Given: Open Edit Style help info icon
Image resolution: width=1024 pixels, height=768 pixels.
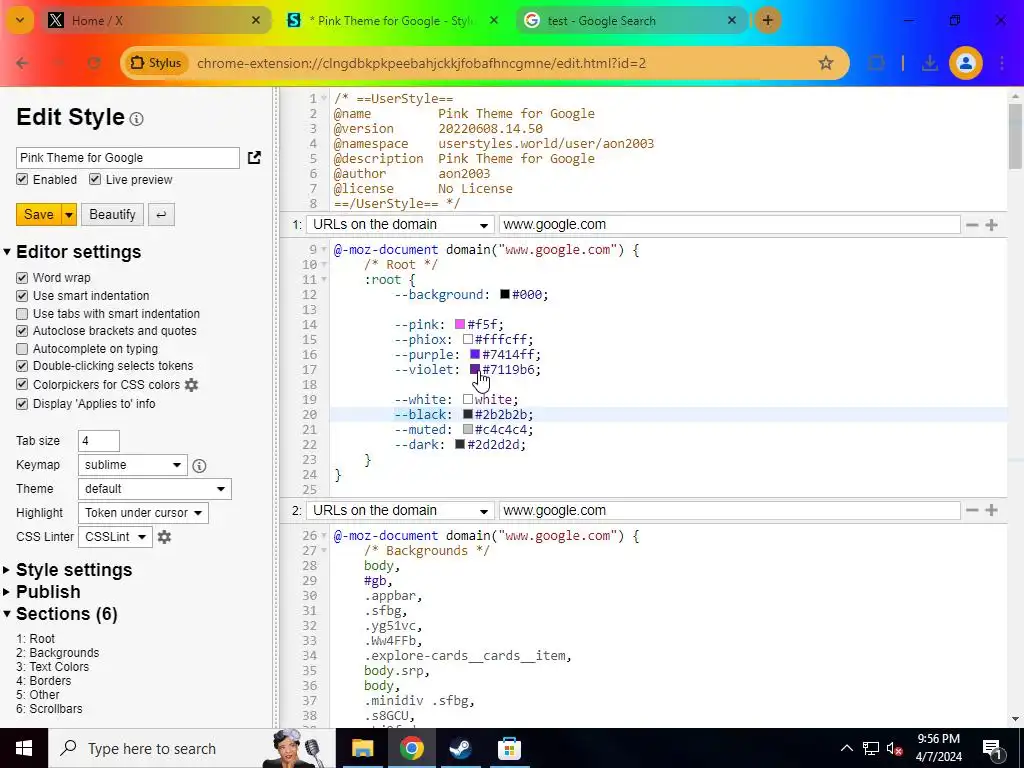Looking at the screenshot, I should pos(136,119).
